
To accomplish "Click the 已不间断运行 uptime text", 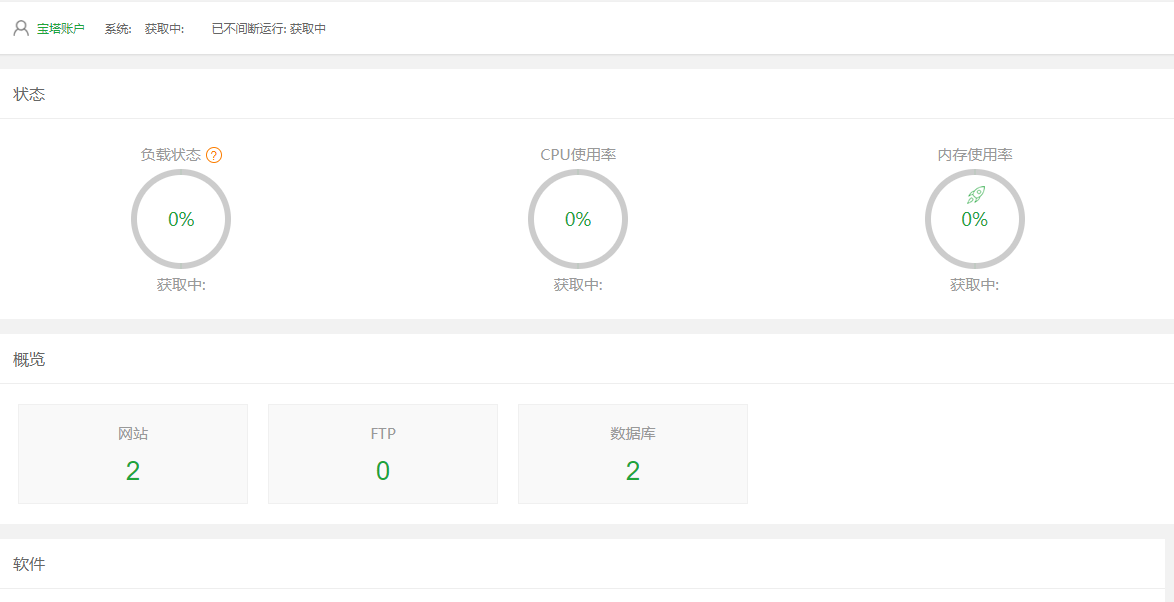I will tap(269, 29).
